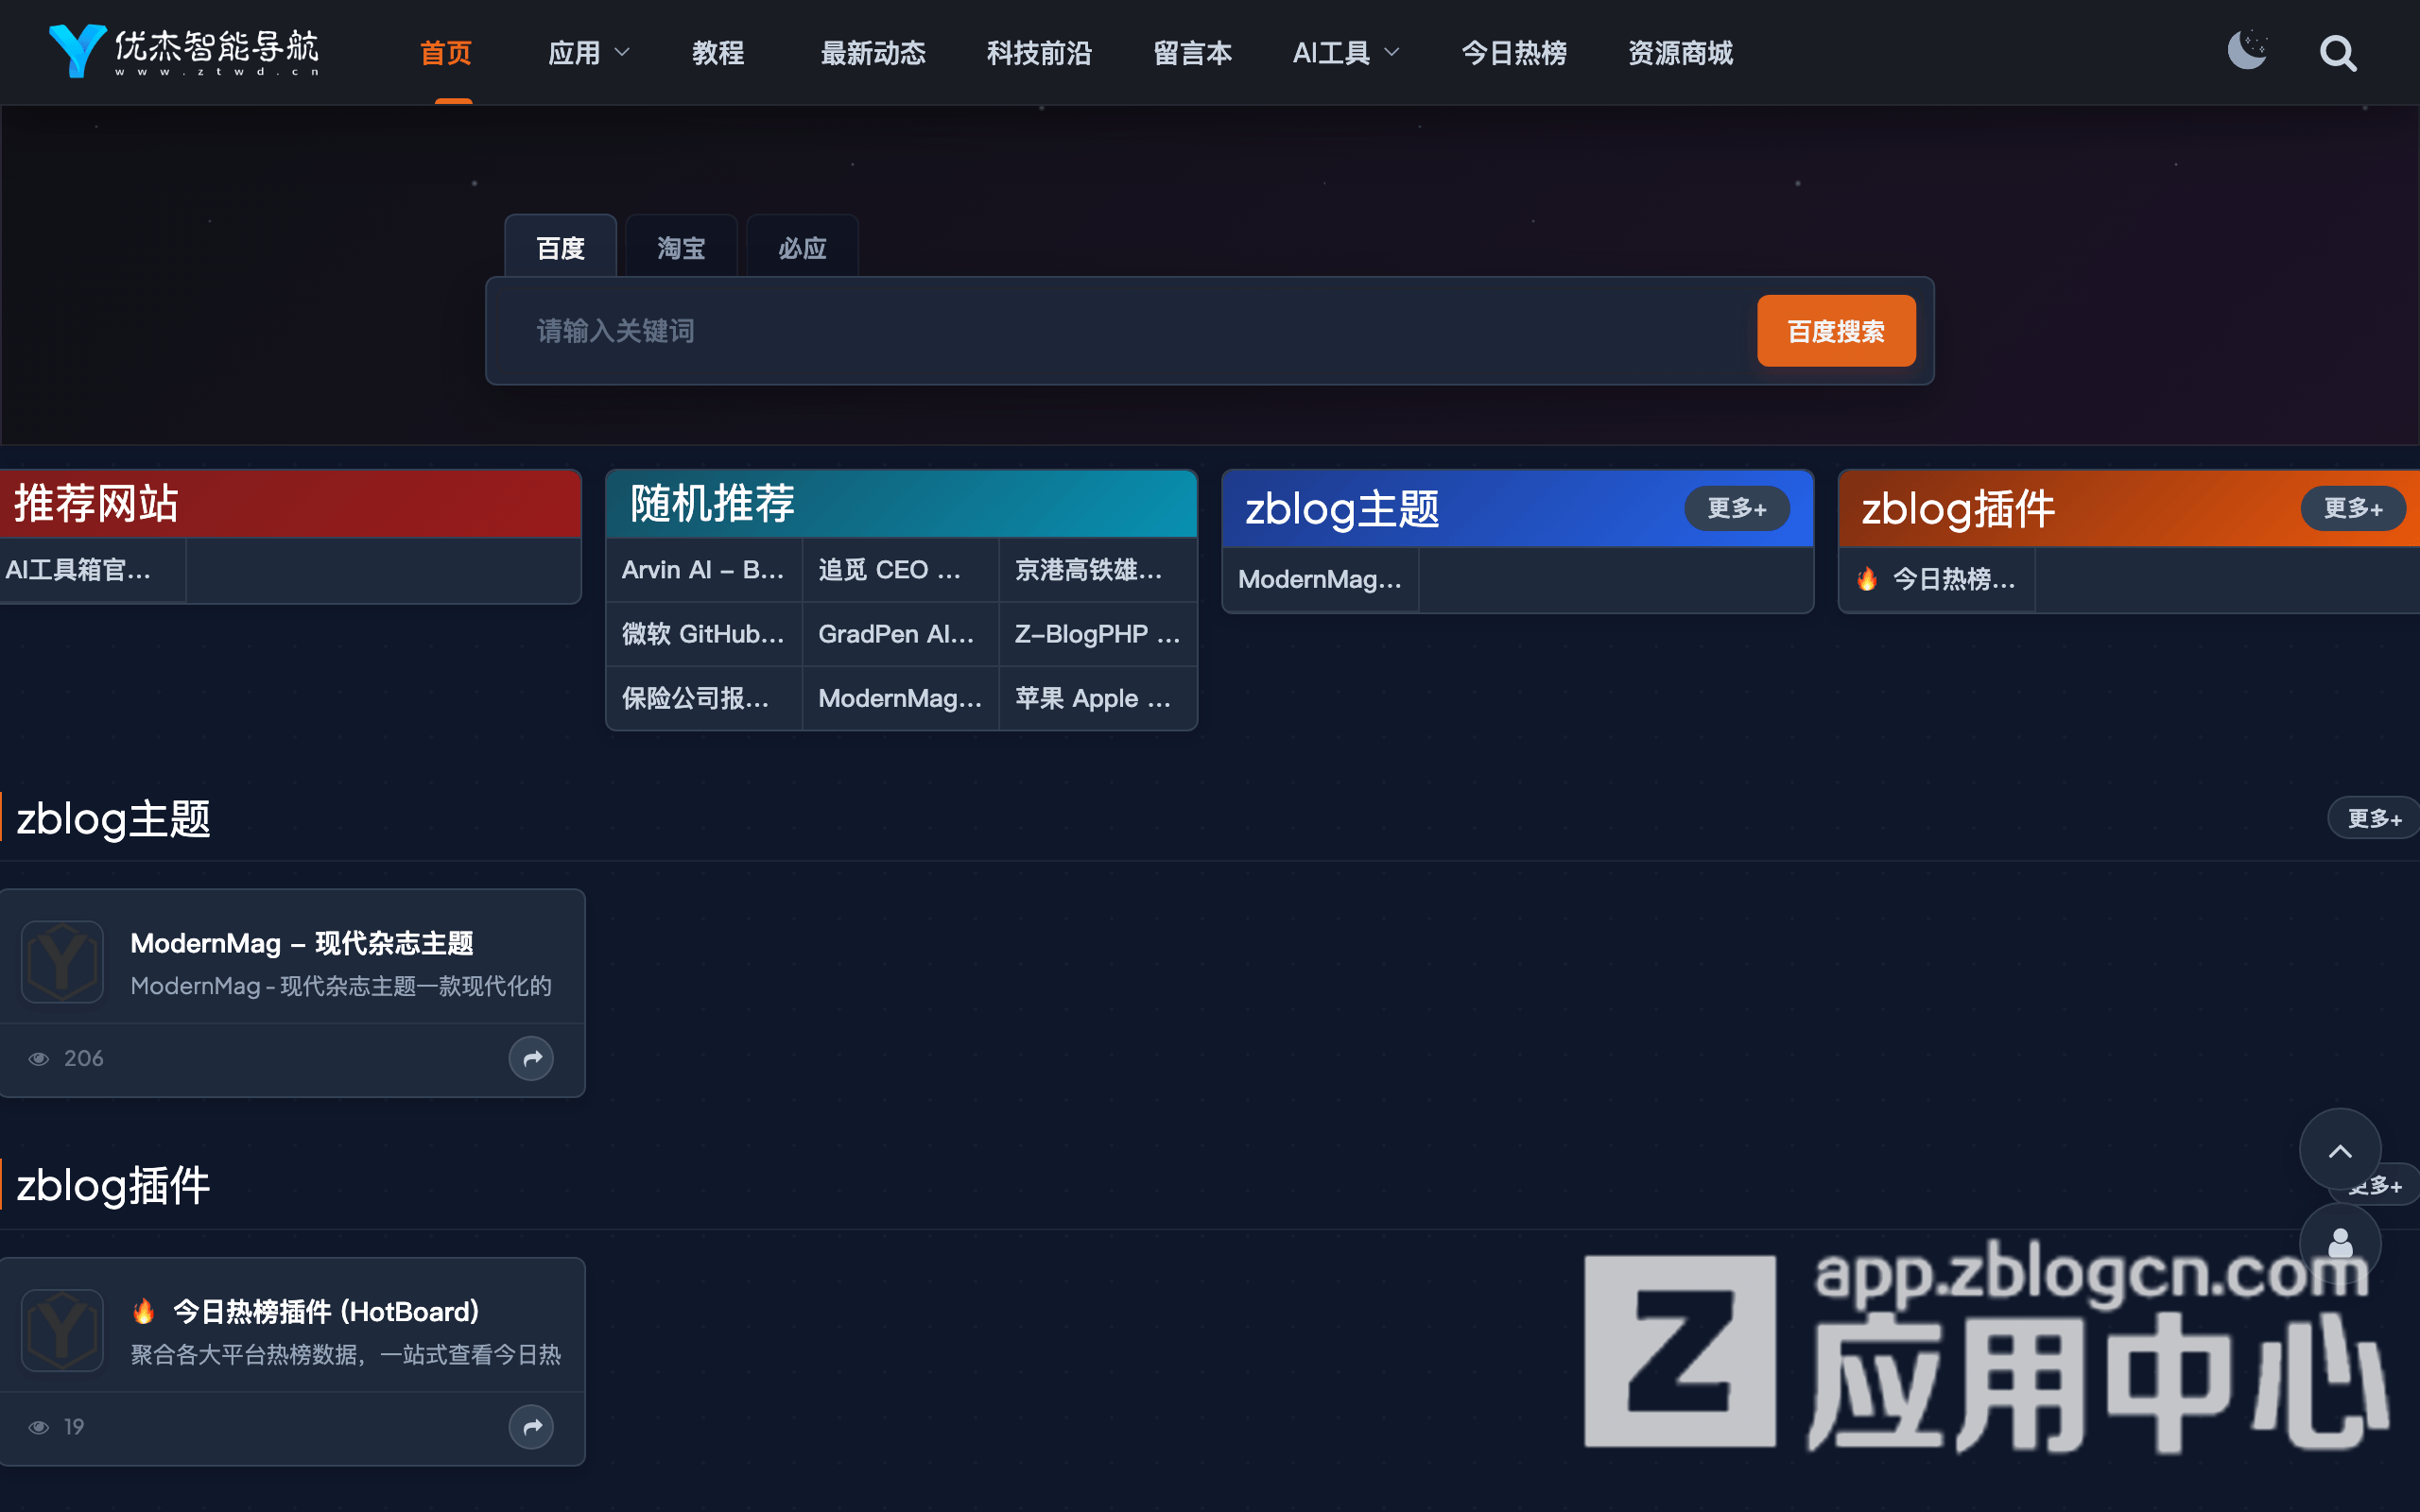This screenshot has height=1512, width=2420.
Task: Open the 微软 GitHub... link
Action: 703,634
